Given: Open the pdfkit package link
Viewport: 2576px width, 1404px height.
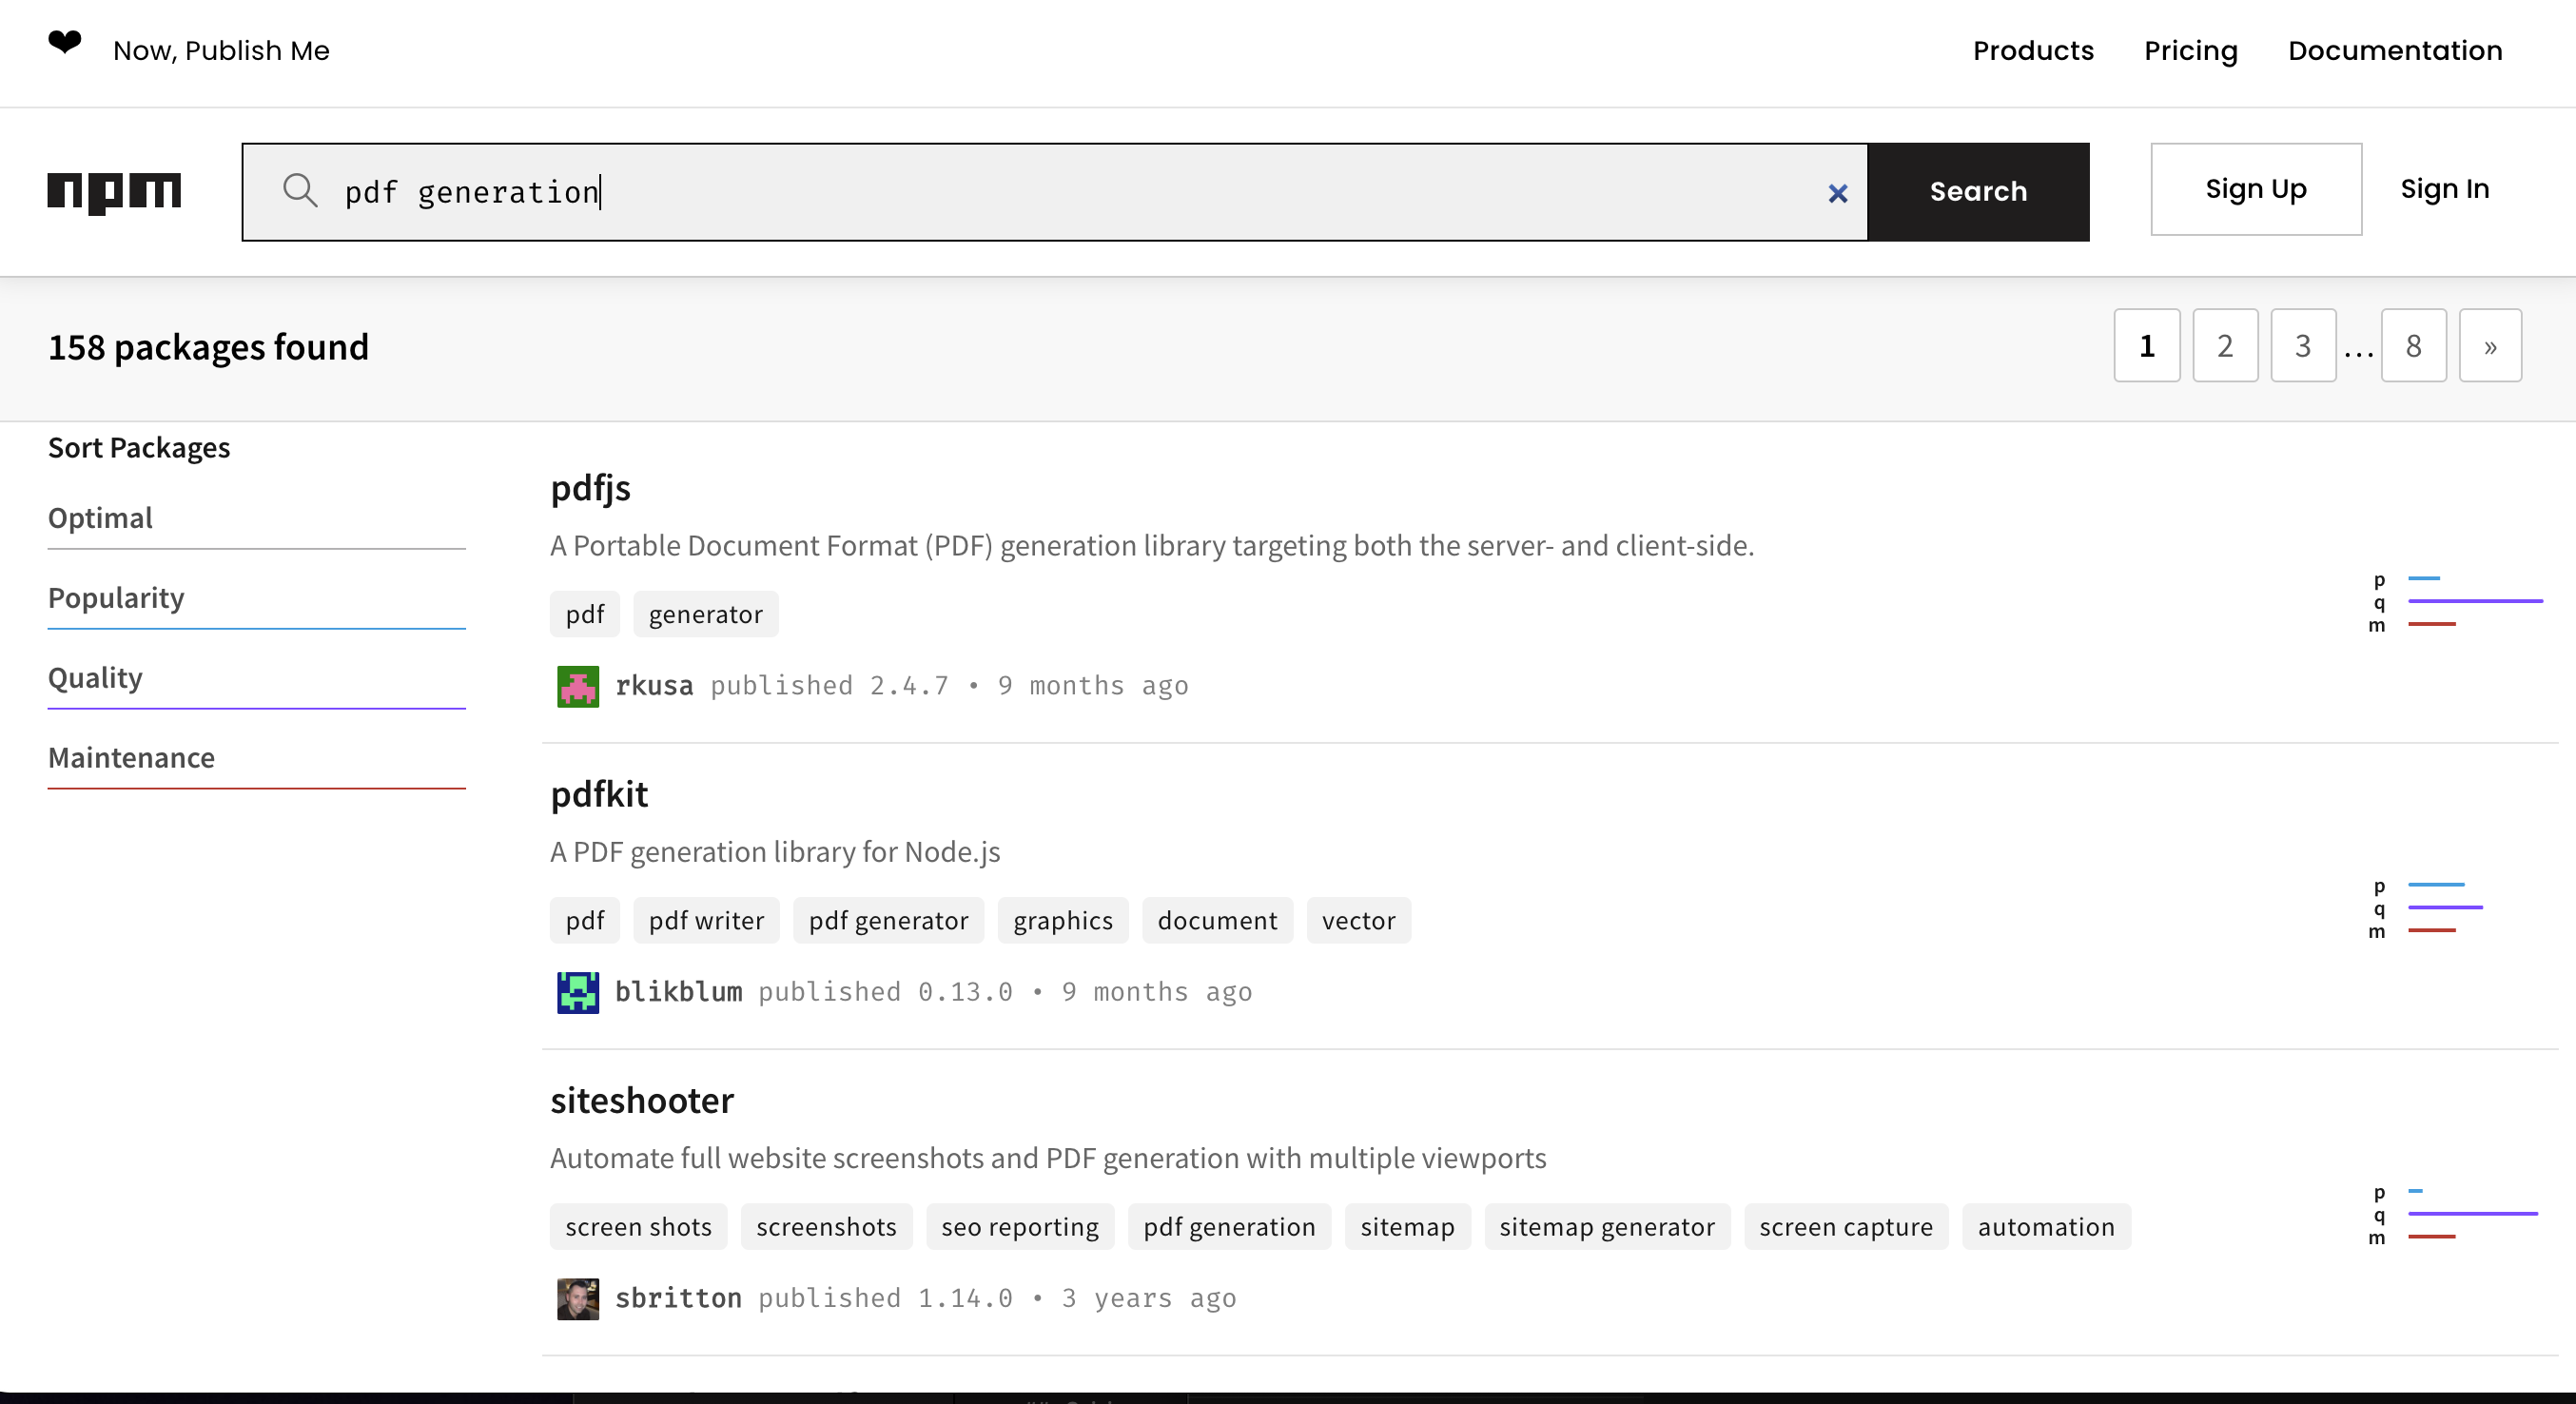Looking at the screenshot, I should coord(599,793).
